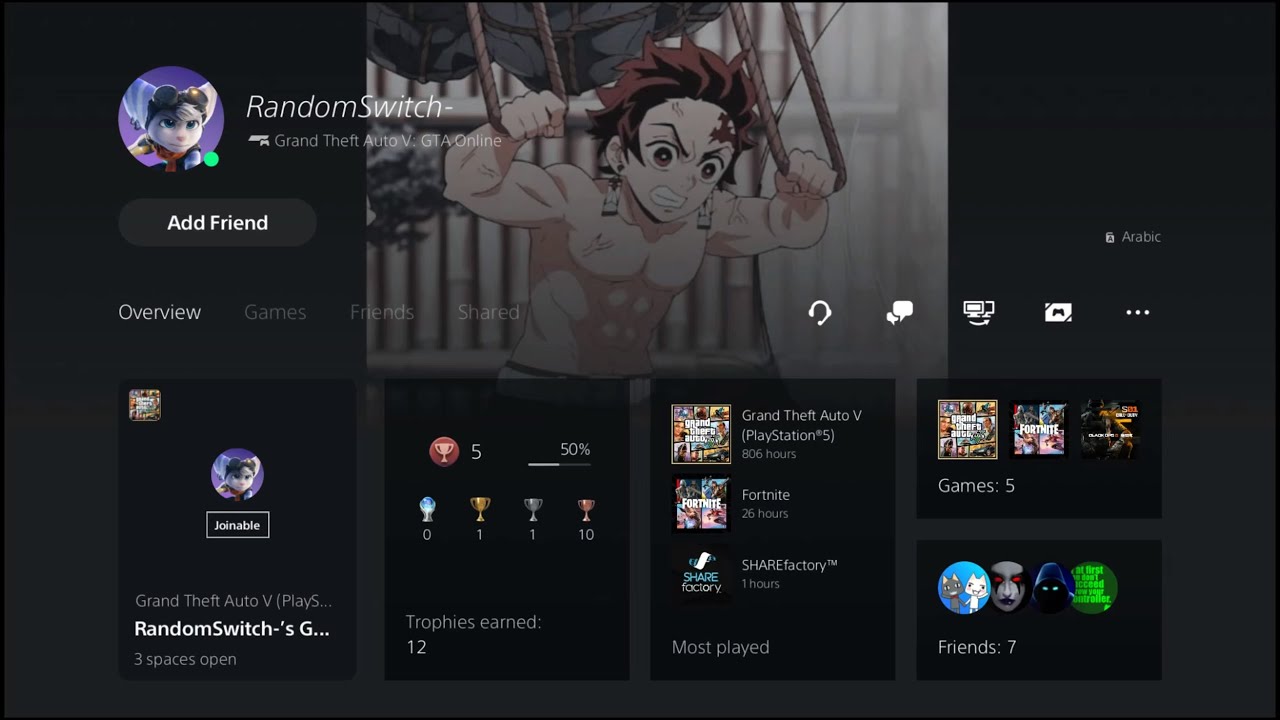Viewport: 1280px width, 720px height.
Task: Switch to the Friends tab
Action: [x=382, y=312]
